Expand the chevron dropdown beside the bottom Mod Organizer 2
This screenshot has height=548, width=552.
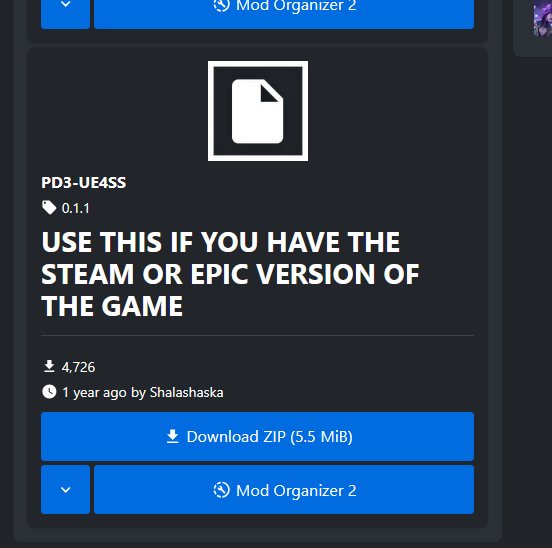[x=65, y=490]
